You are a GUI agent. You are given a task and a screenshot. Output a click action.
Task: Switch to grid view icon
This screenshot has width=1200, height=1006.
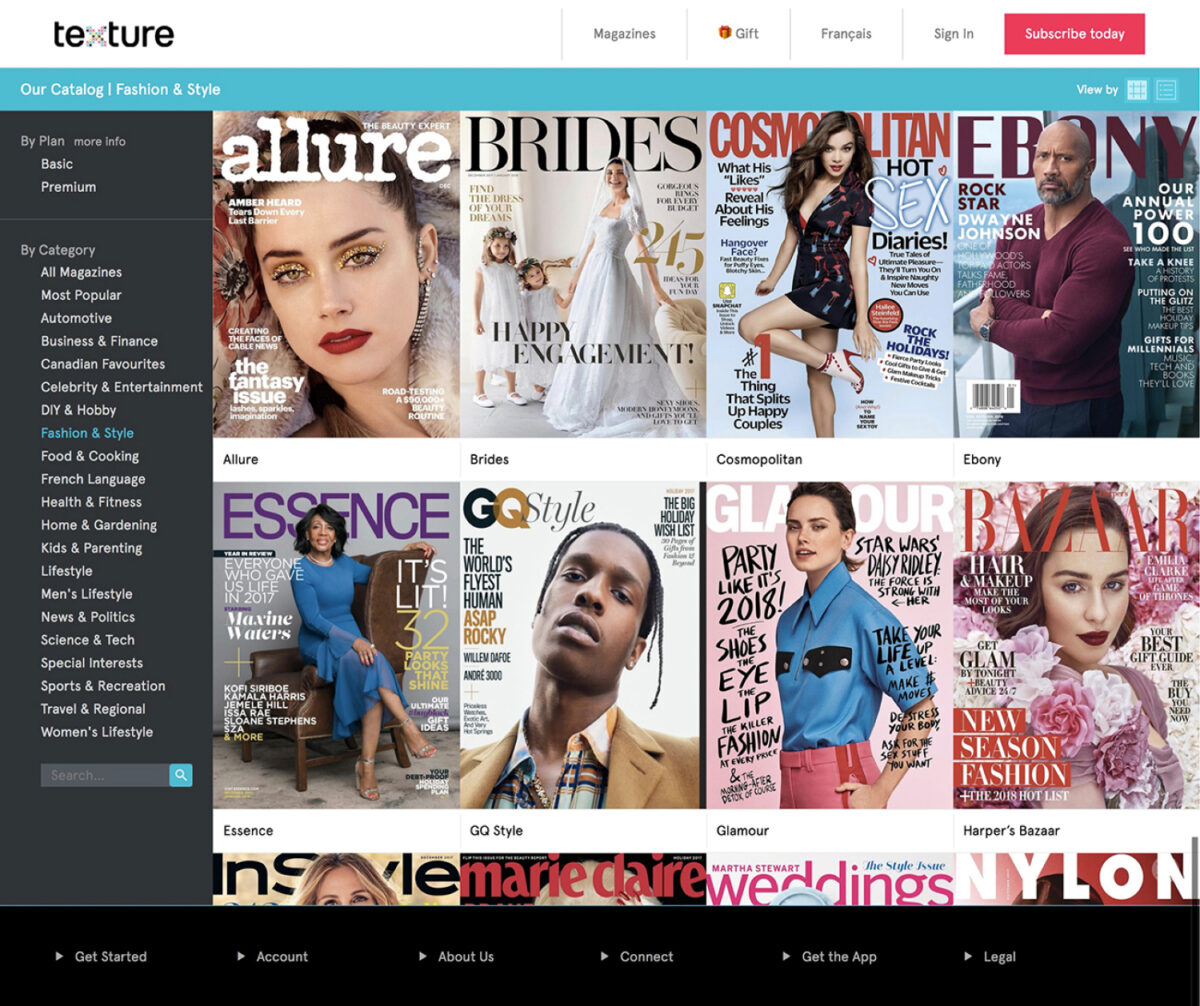click(x=1137, y=90)
